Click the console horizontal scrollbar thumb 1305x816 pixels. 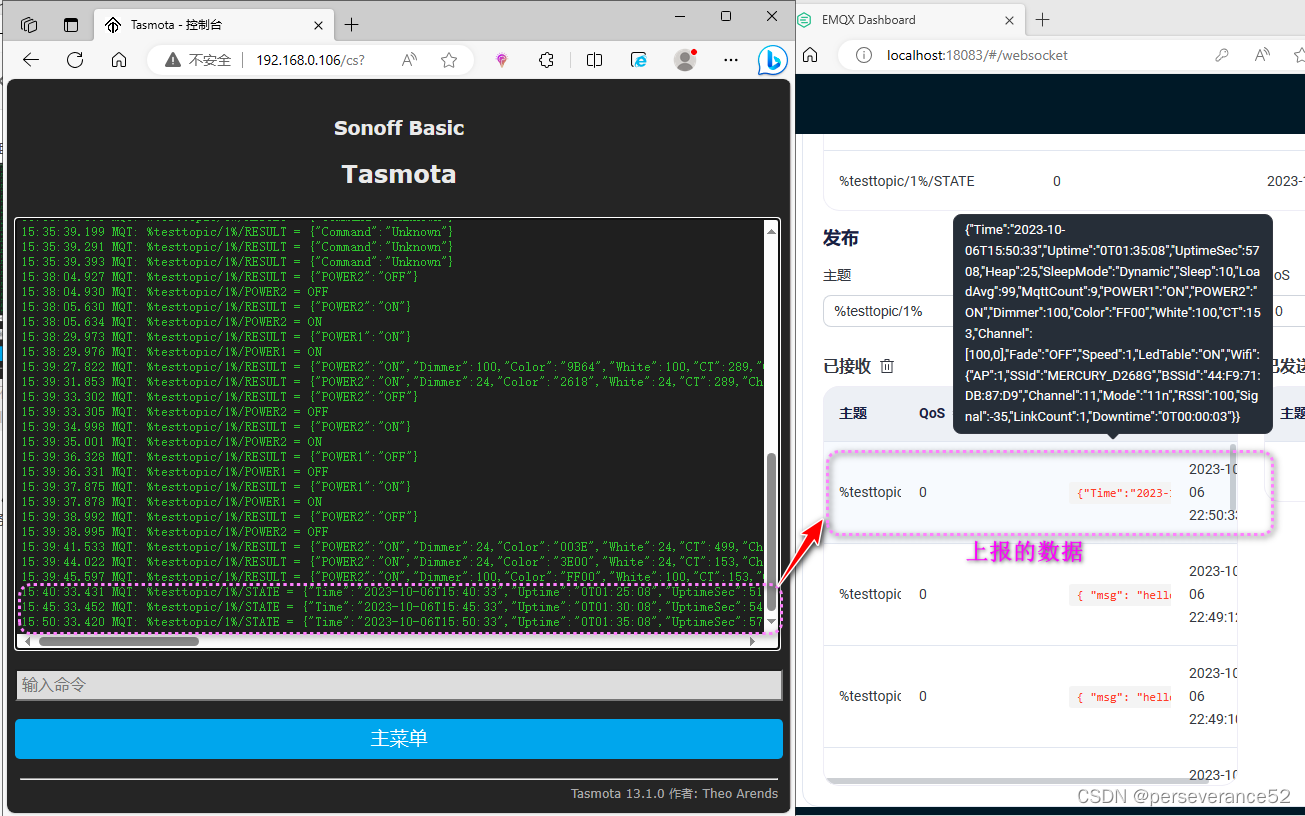coord(119,641)
